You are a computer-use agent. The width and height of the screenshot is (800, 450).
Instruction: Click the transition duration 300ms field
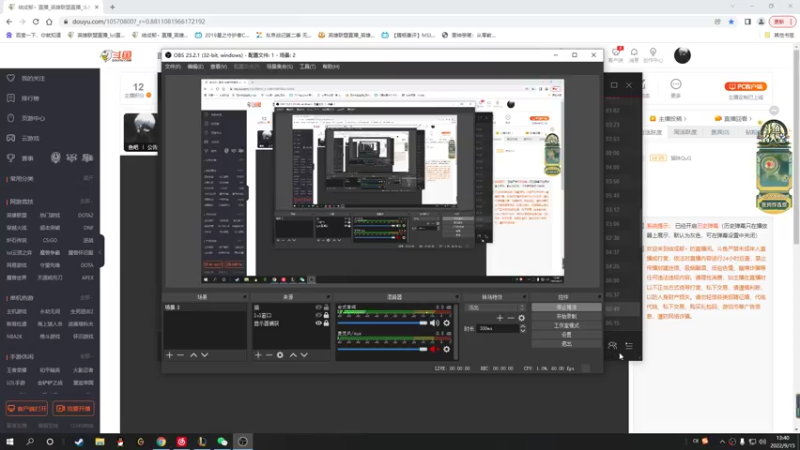497,329
